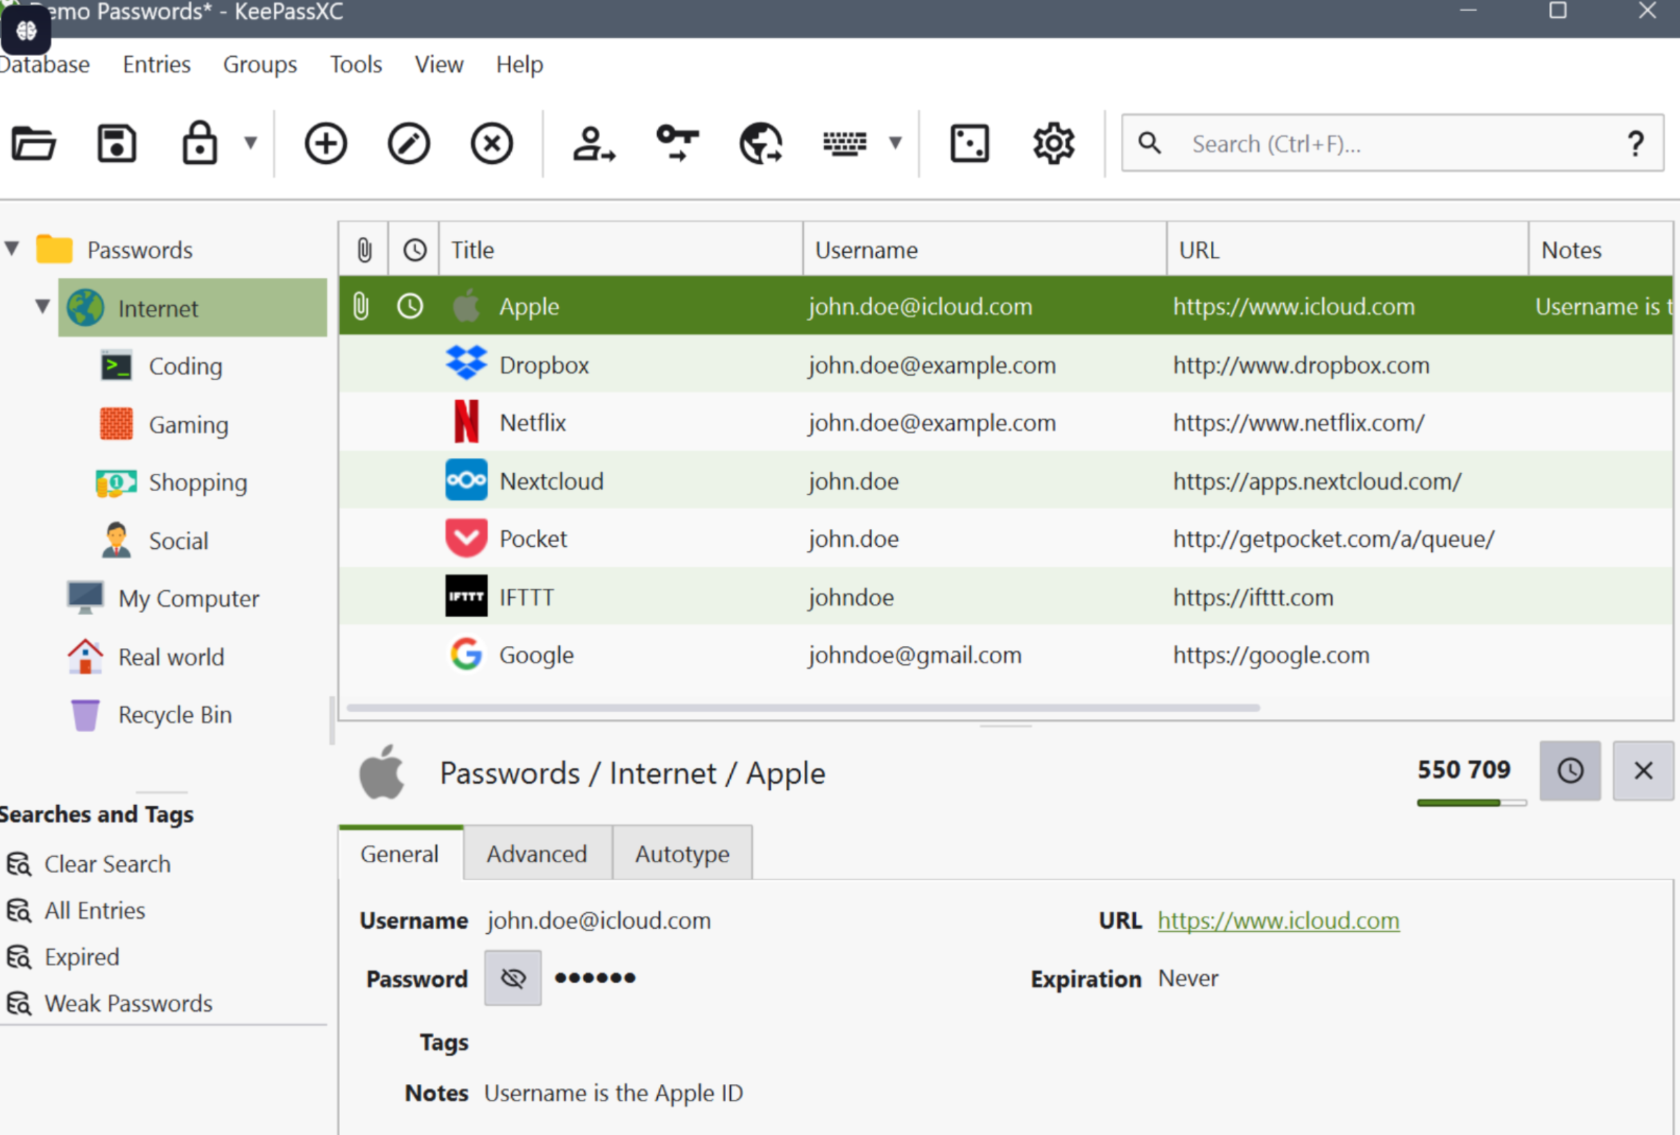Sort entries by the Title column header
The image size is (1680, 1135).
[x=621, y=250]
